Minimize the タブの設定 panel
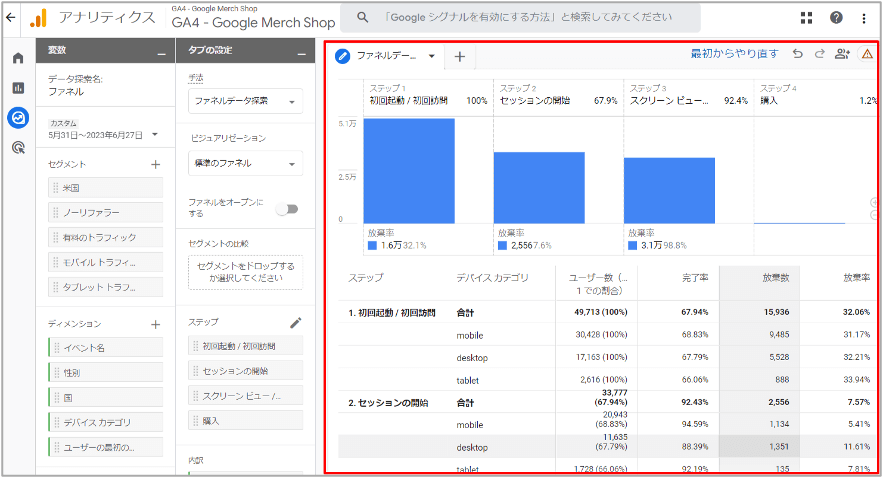The height and width of the screenshot is (478, 882). (x=302, y=53)
